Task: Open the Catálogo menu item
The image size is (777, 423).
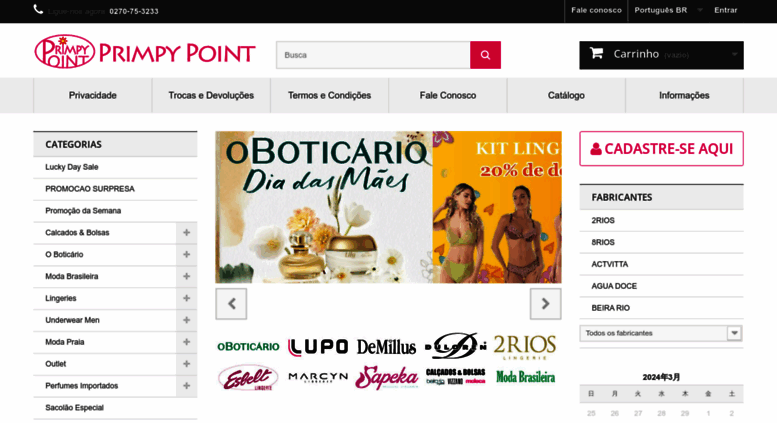Action: click(x=566, y=95)
